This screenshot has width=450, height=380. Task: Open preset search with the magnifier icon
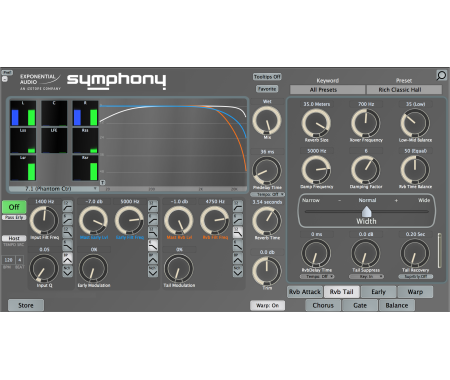coord(441,76)
